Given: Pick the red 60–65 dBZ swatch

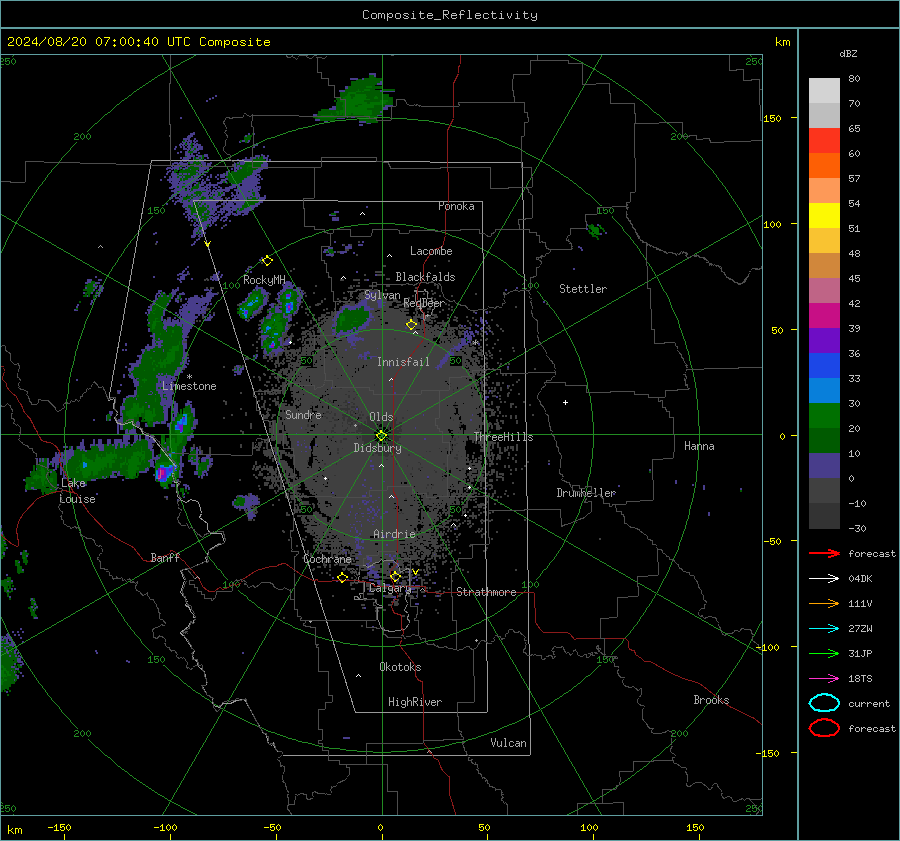Looking at the screenshot, I should click(824, 141).
